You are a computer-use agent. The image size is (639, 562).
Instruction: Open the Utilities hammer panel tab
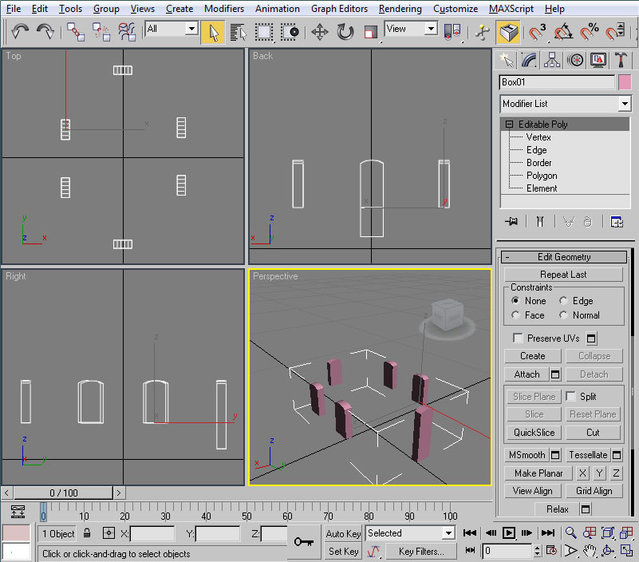pos(622,60)
